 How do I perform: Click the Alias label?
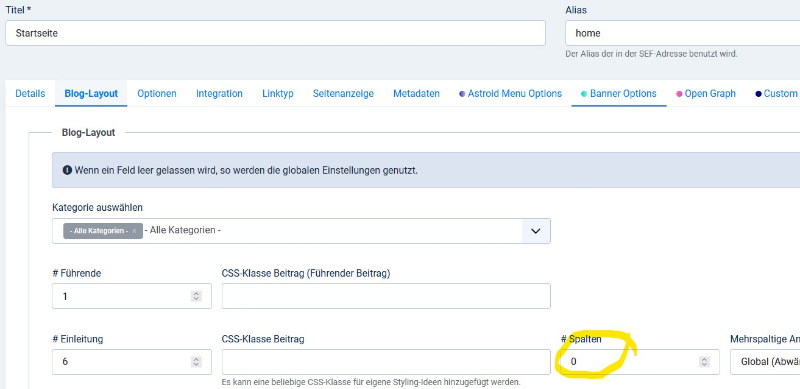576,10
